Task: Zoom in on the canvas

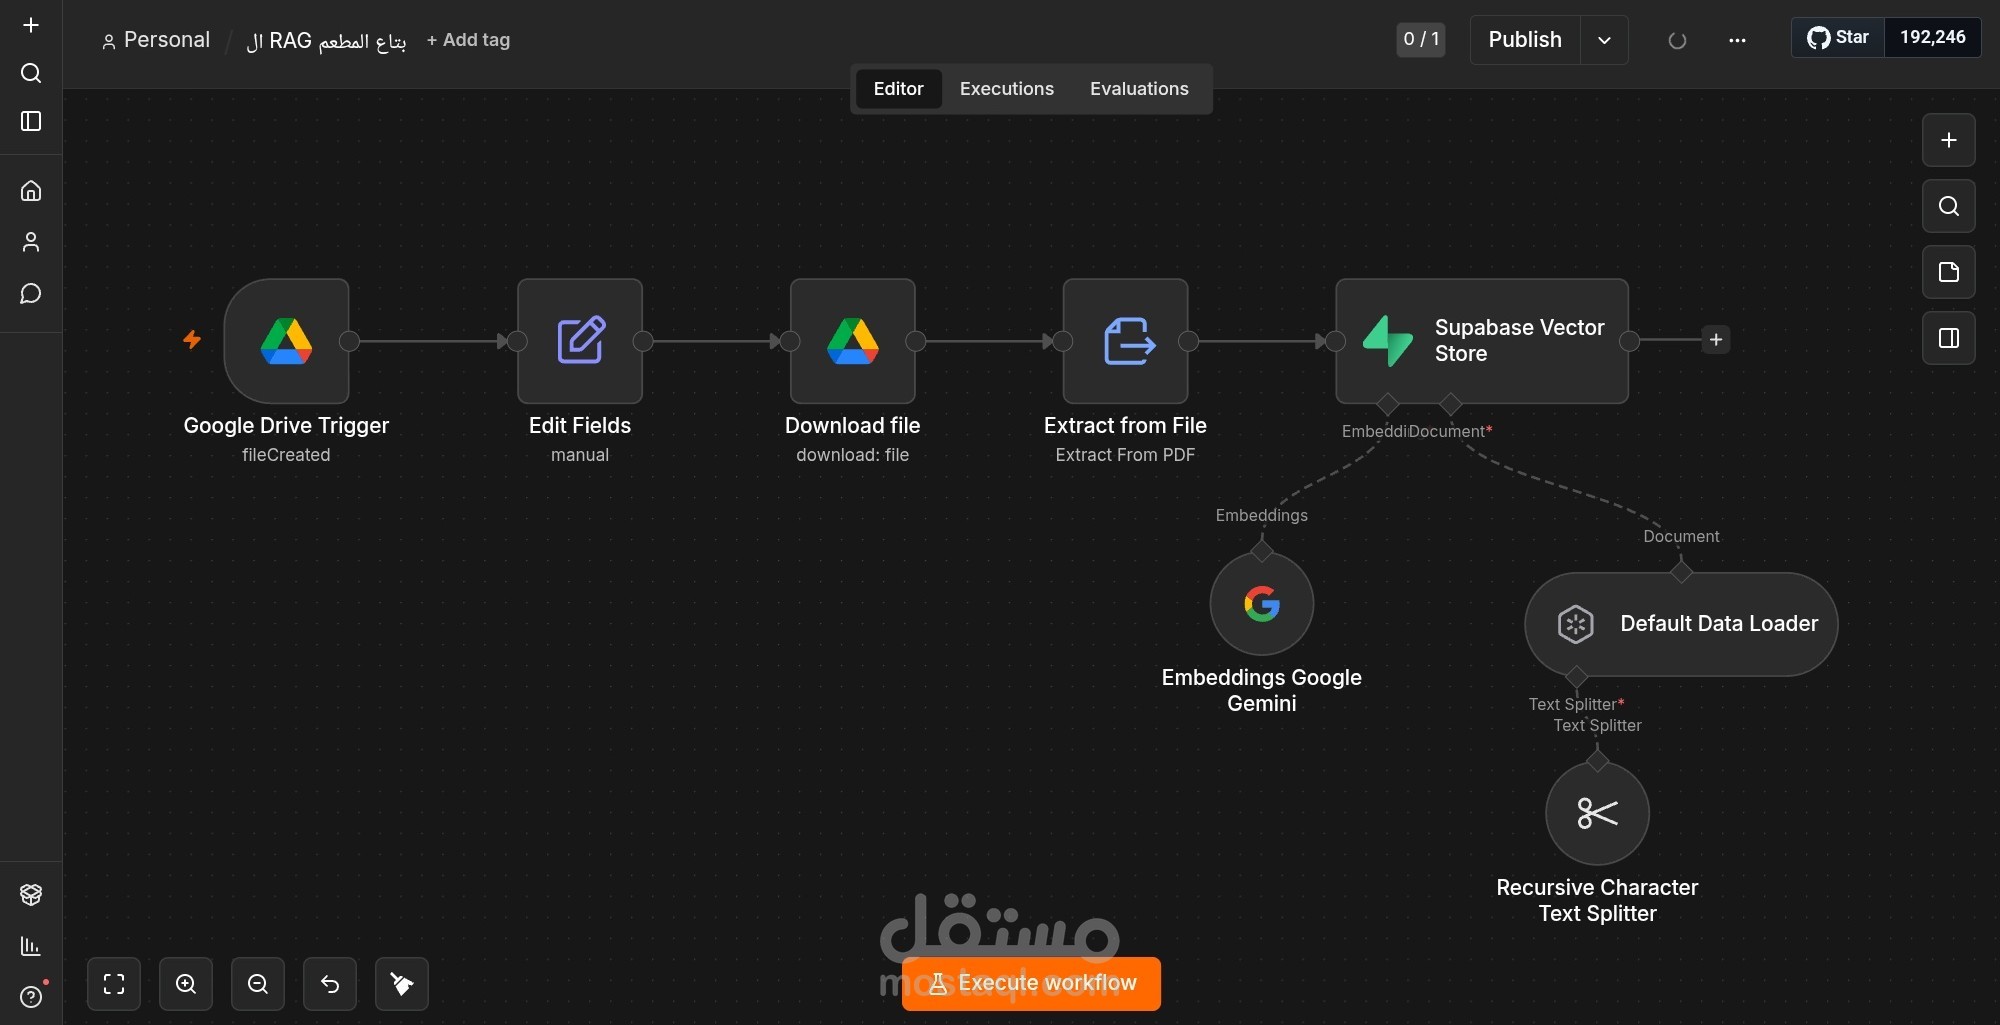Action: point(186,984)
